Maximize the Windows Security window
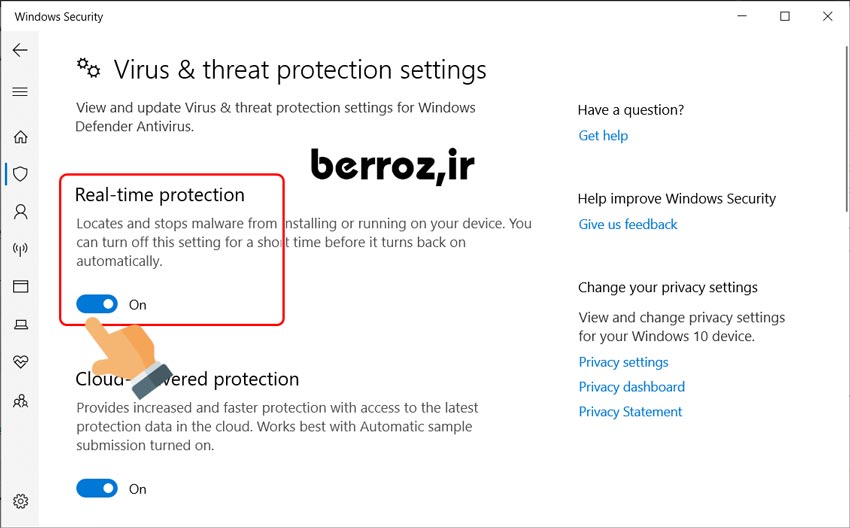The width and height of the screenshot is (850, 528). coord(785,16)
